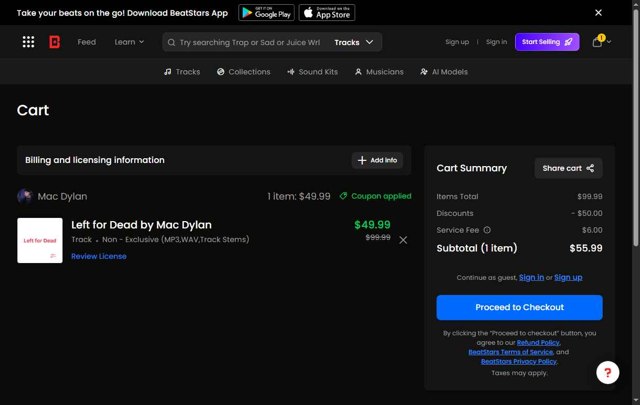Click the page vertical scrollbar
The image size is (640, 405).
pyautogui.click(x=636, y=127)
